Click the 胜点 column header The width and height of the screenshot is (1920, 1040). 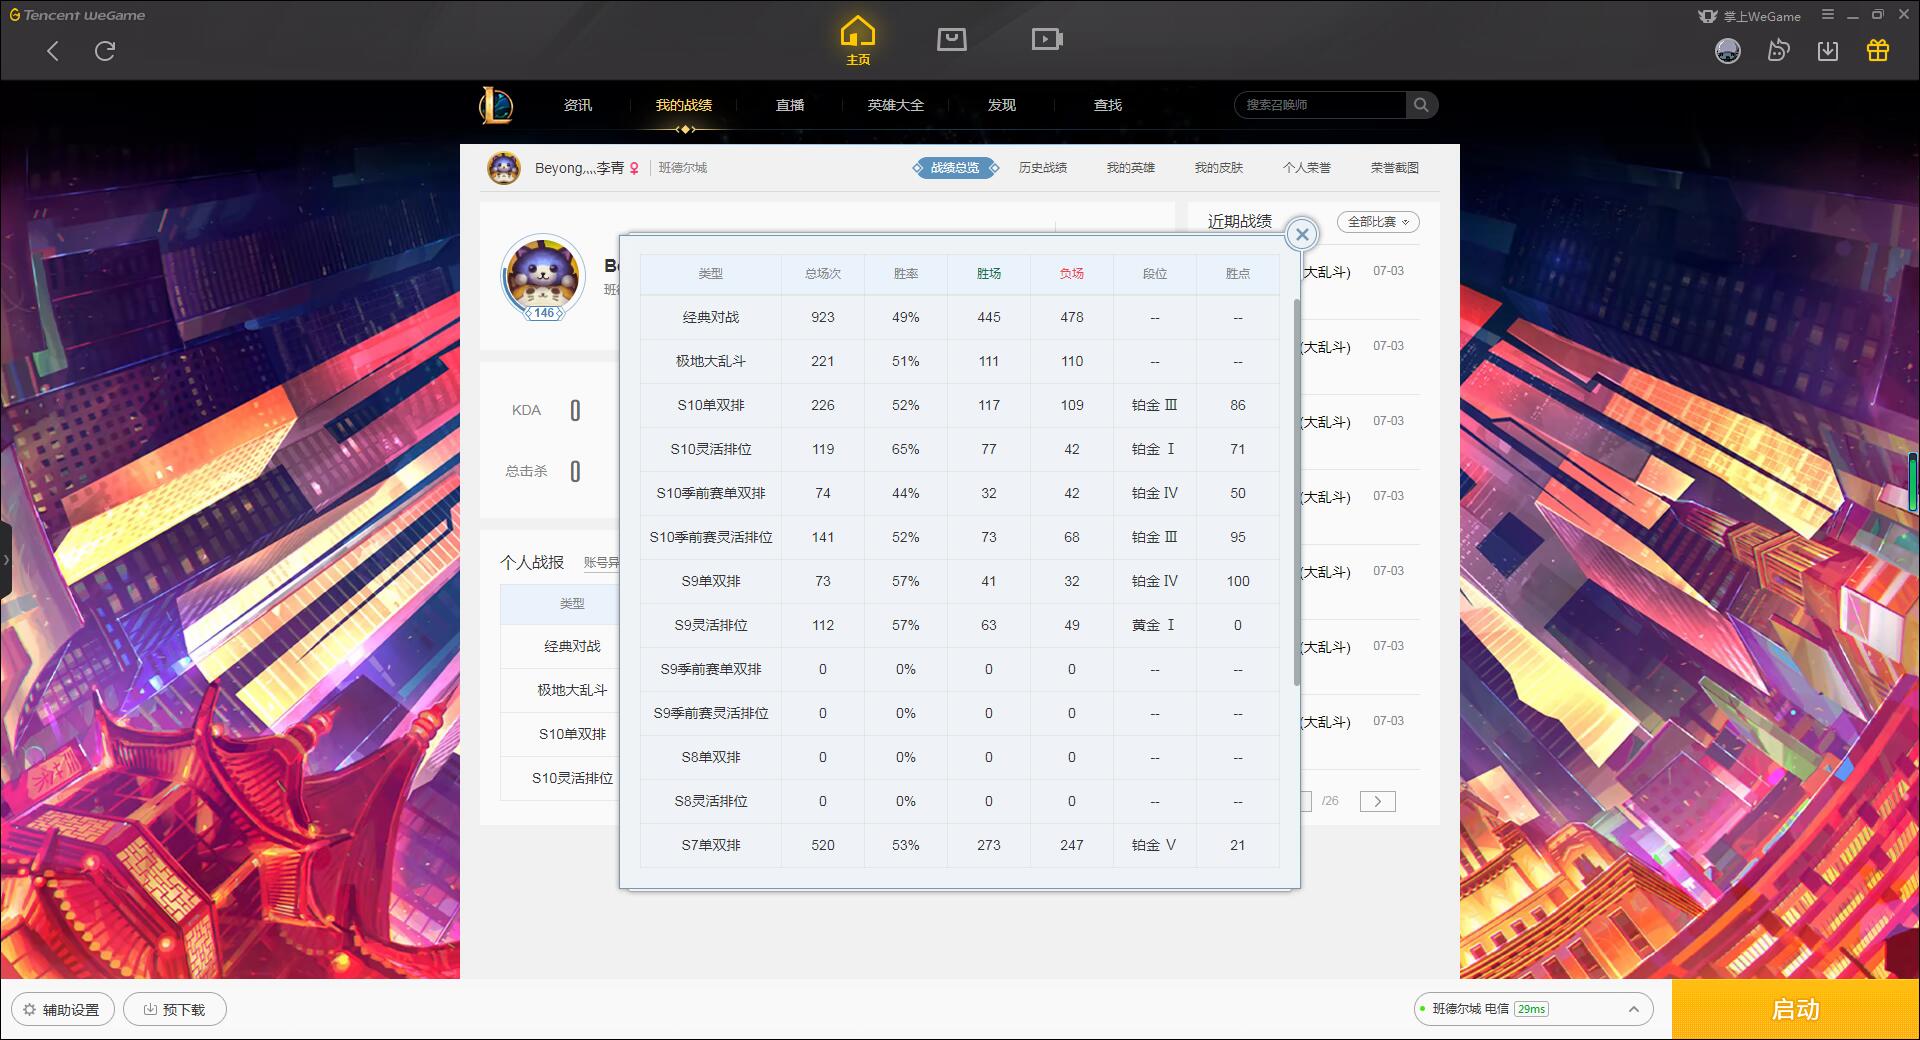click(x=1238, y=273)
